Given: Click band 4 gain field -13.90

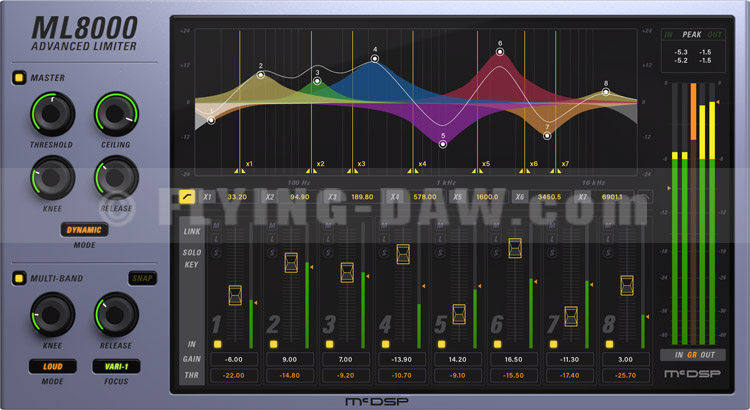Looking at the screenshot, I should coord(402,359).
